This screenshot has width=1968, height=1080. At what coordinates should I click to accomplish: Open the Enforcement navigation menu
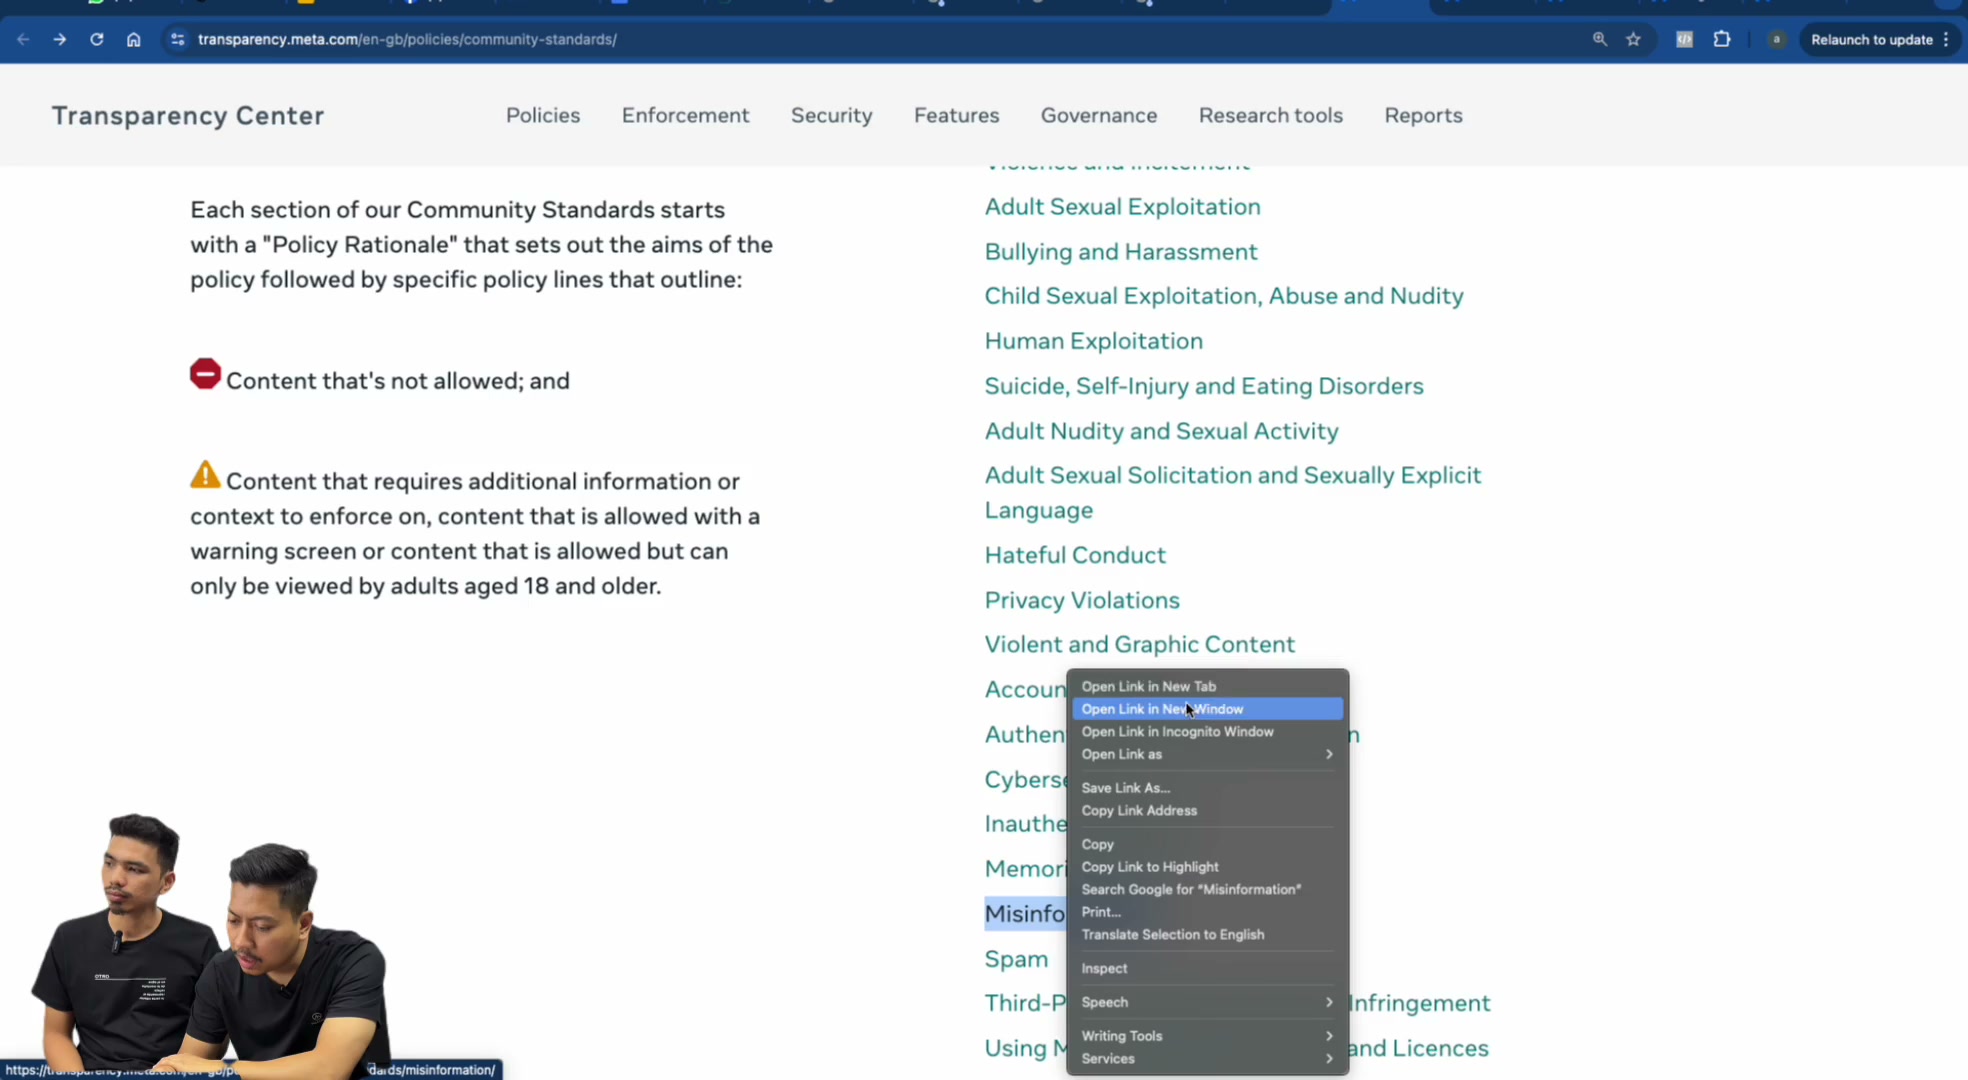686,115
